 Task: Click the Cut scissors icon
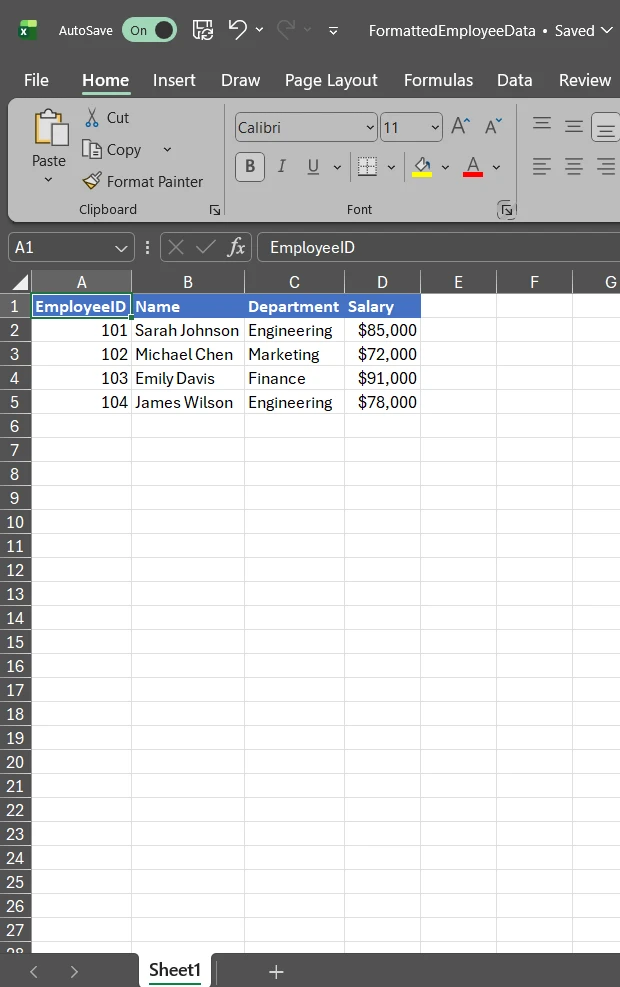coord(93,118)
